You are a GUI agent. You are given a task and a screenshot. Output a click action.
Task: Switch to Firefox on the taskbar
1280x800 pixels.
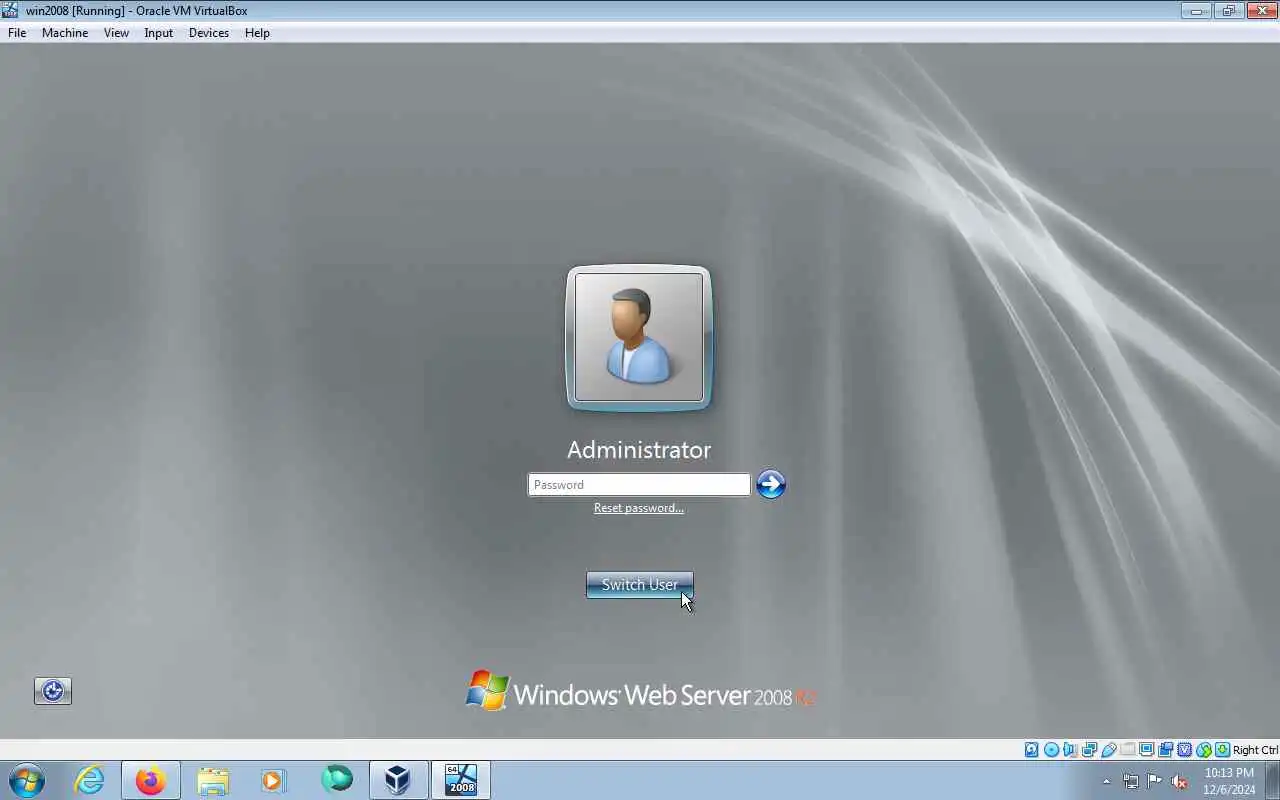[151, 780]
